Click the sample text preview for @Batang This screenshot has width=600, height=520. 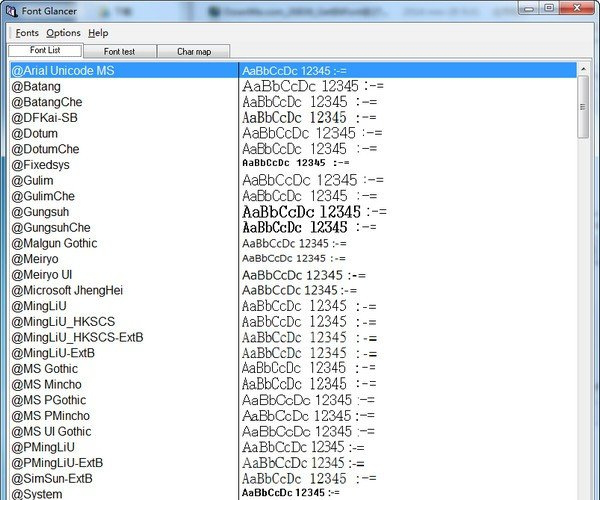pos(313,86)
